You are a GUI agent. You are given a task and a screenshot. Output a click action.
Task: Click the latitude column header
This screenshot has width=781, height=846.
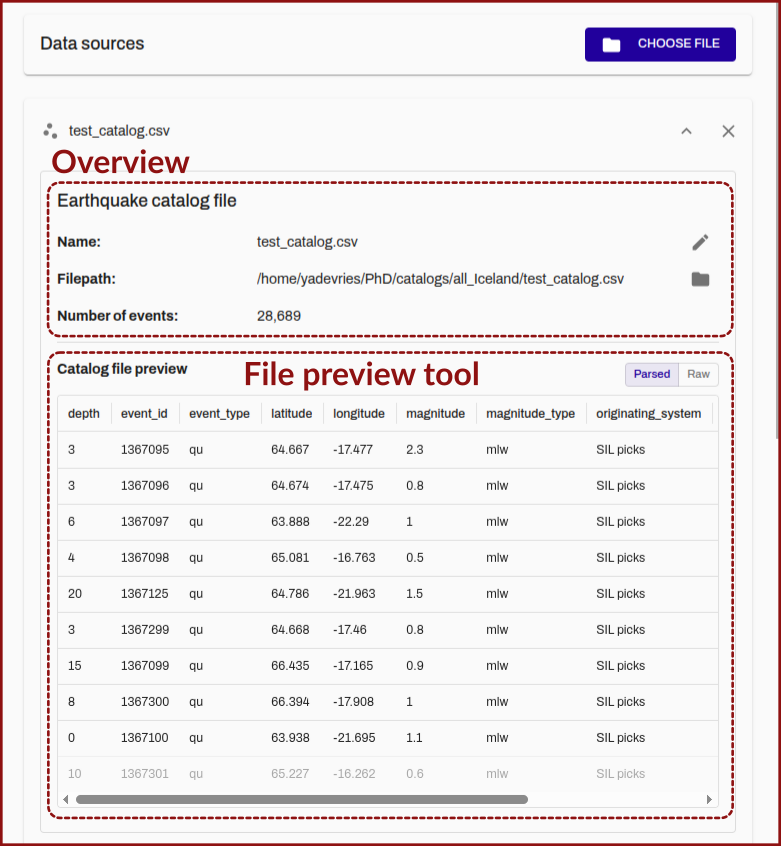[x=291, y=414]
